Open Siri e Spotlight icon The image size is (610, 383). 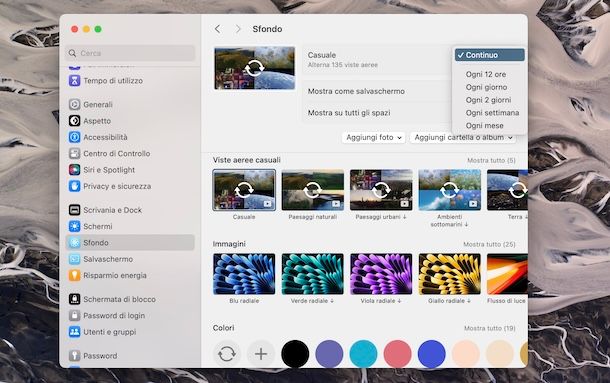click(x=74, y=170)
